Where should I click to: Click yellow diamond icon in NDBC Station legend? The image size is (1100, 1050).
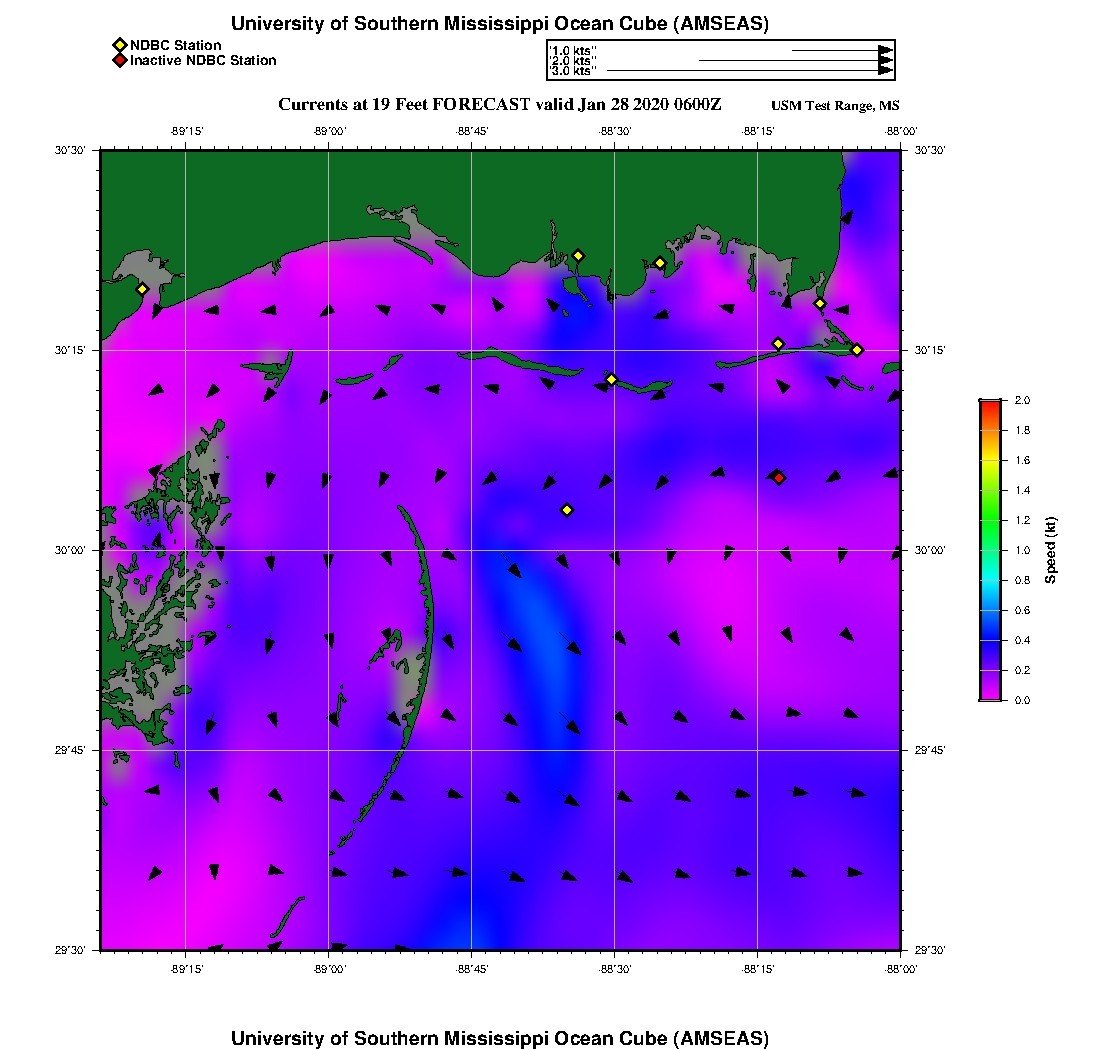(x=119, y=46)
